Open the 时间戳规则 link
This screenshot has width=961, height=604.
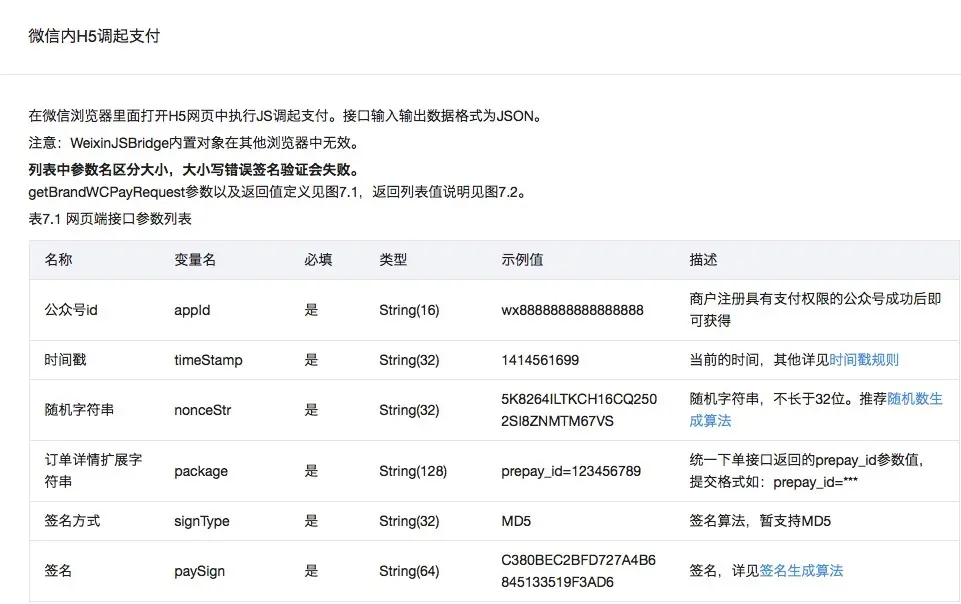point(864,360)
